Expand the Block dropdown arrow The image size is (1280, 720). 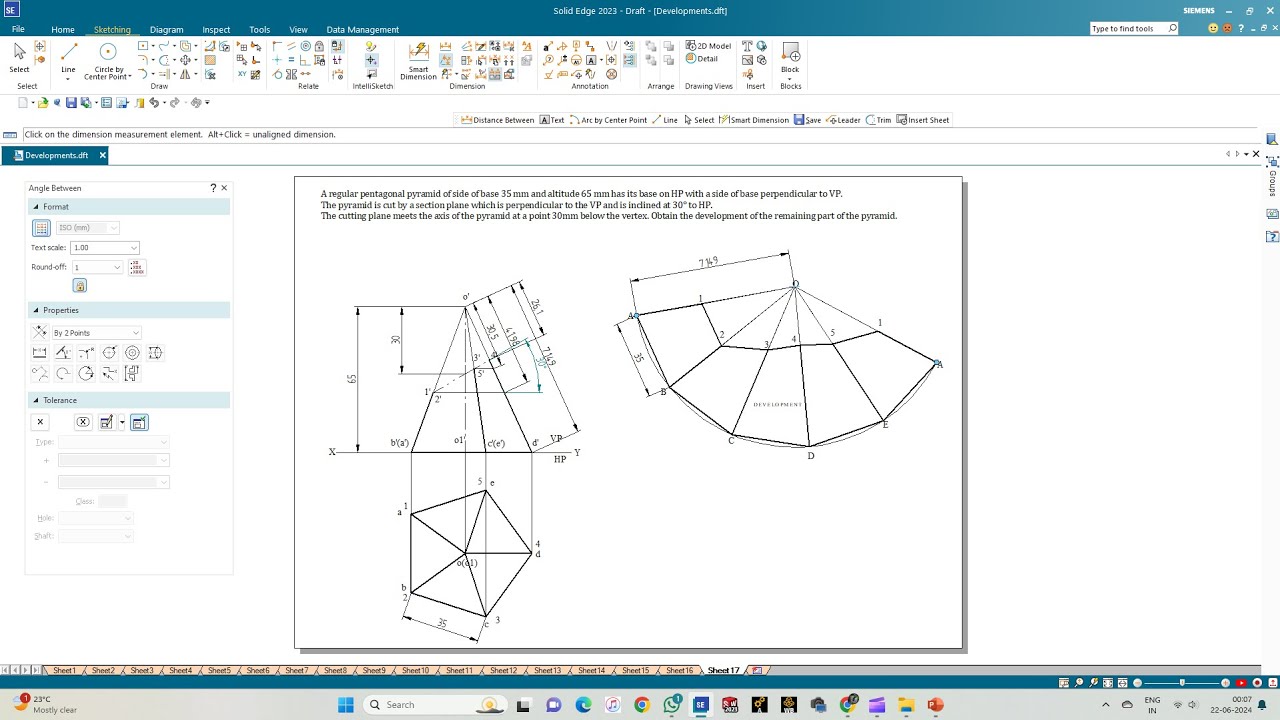pyautogui.click(x=790, y=78)
